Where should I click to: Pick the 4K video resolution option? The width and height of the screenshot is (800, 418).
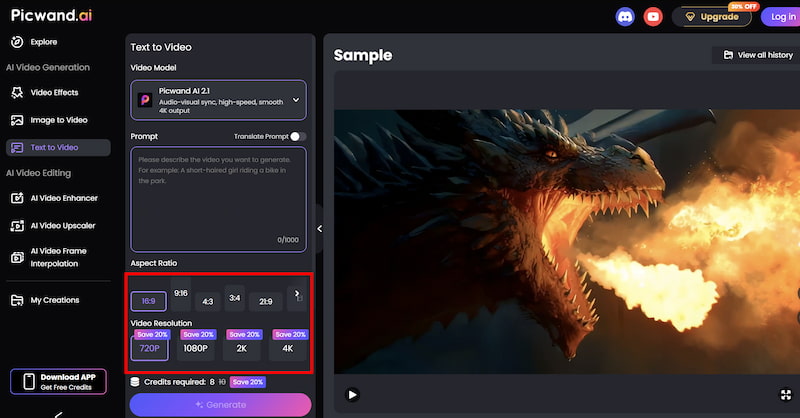click(288, 349)
